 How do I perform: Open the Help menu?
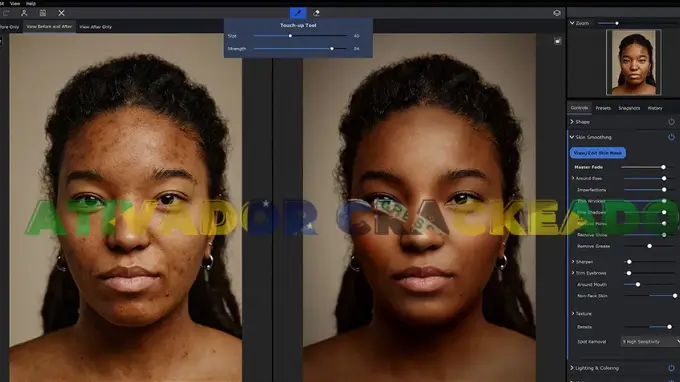pos(31,3)
